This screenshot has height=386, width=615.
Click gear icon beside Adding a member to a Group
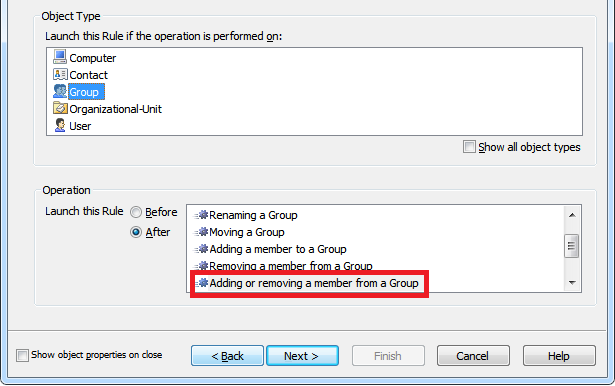[x=202, y=249]
